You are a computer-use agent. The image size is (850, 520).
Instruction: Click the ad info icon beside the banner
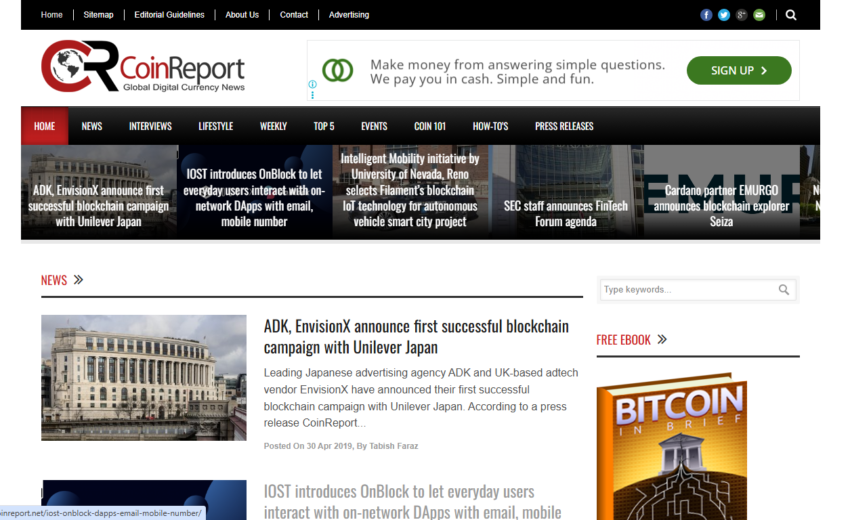312,84
